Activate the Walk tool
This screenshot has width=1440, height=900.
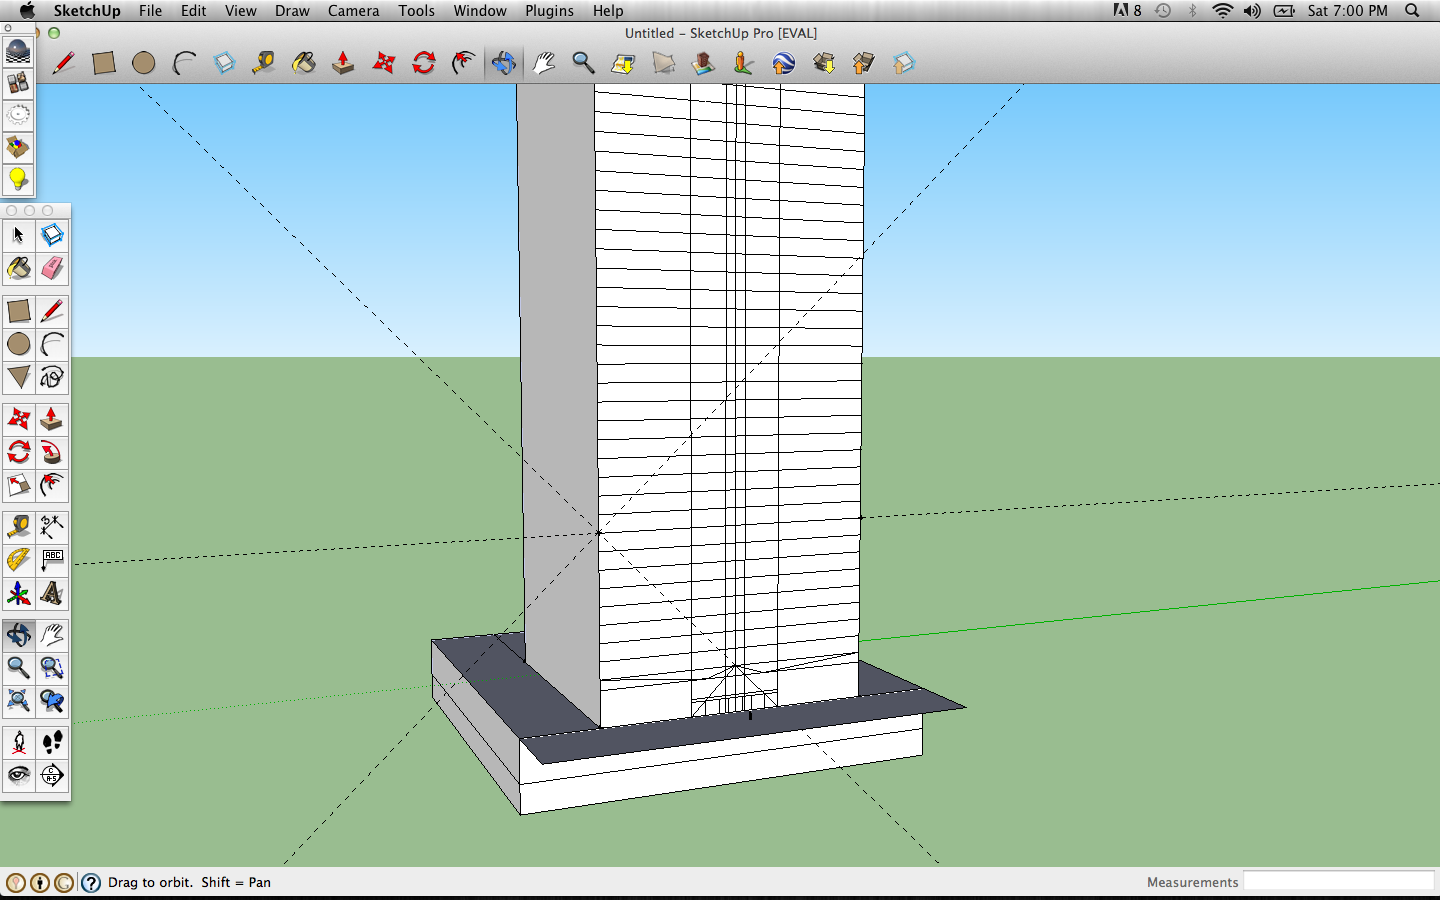pos(52,741)
